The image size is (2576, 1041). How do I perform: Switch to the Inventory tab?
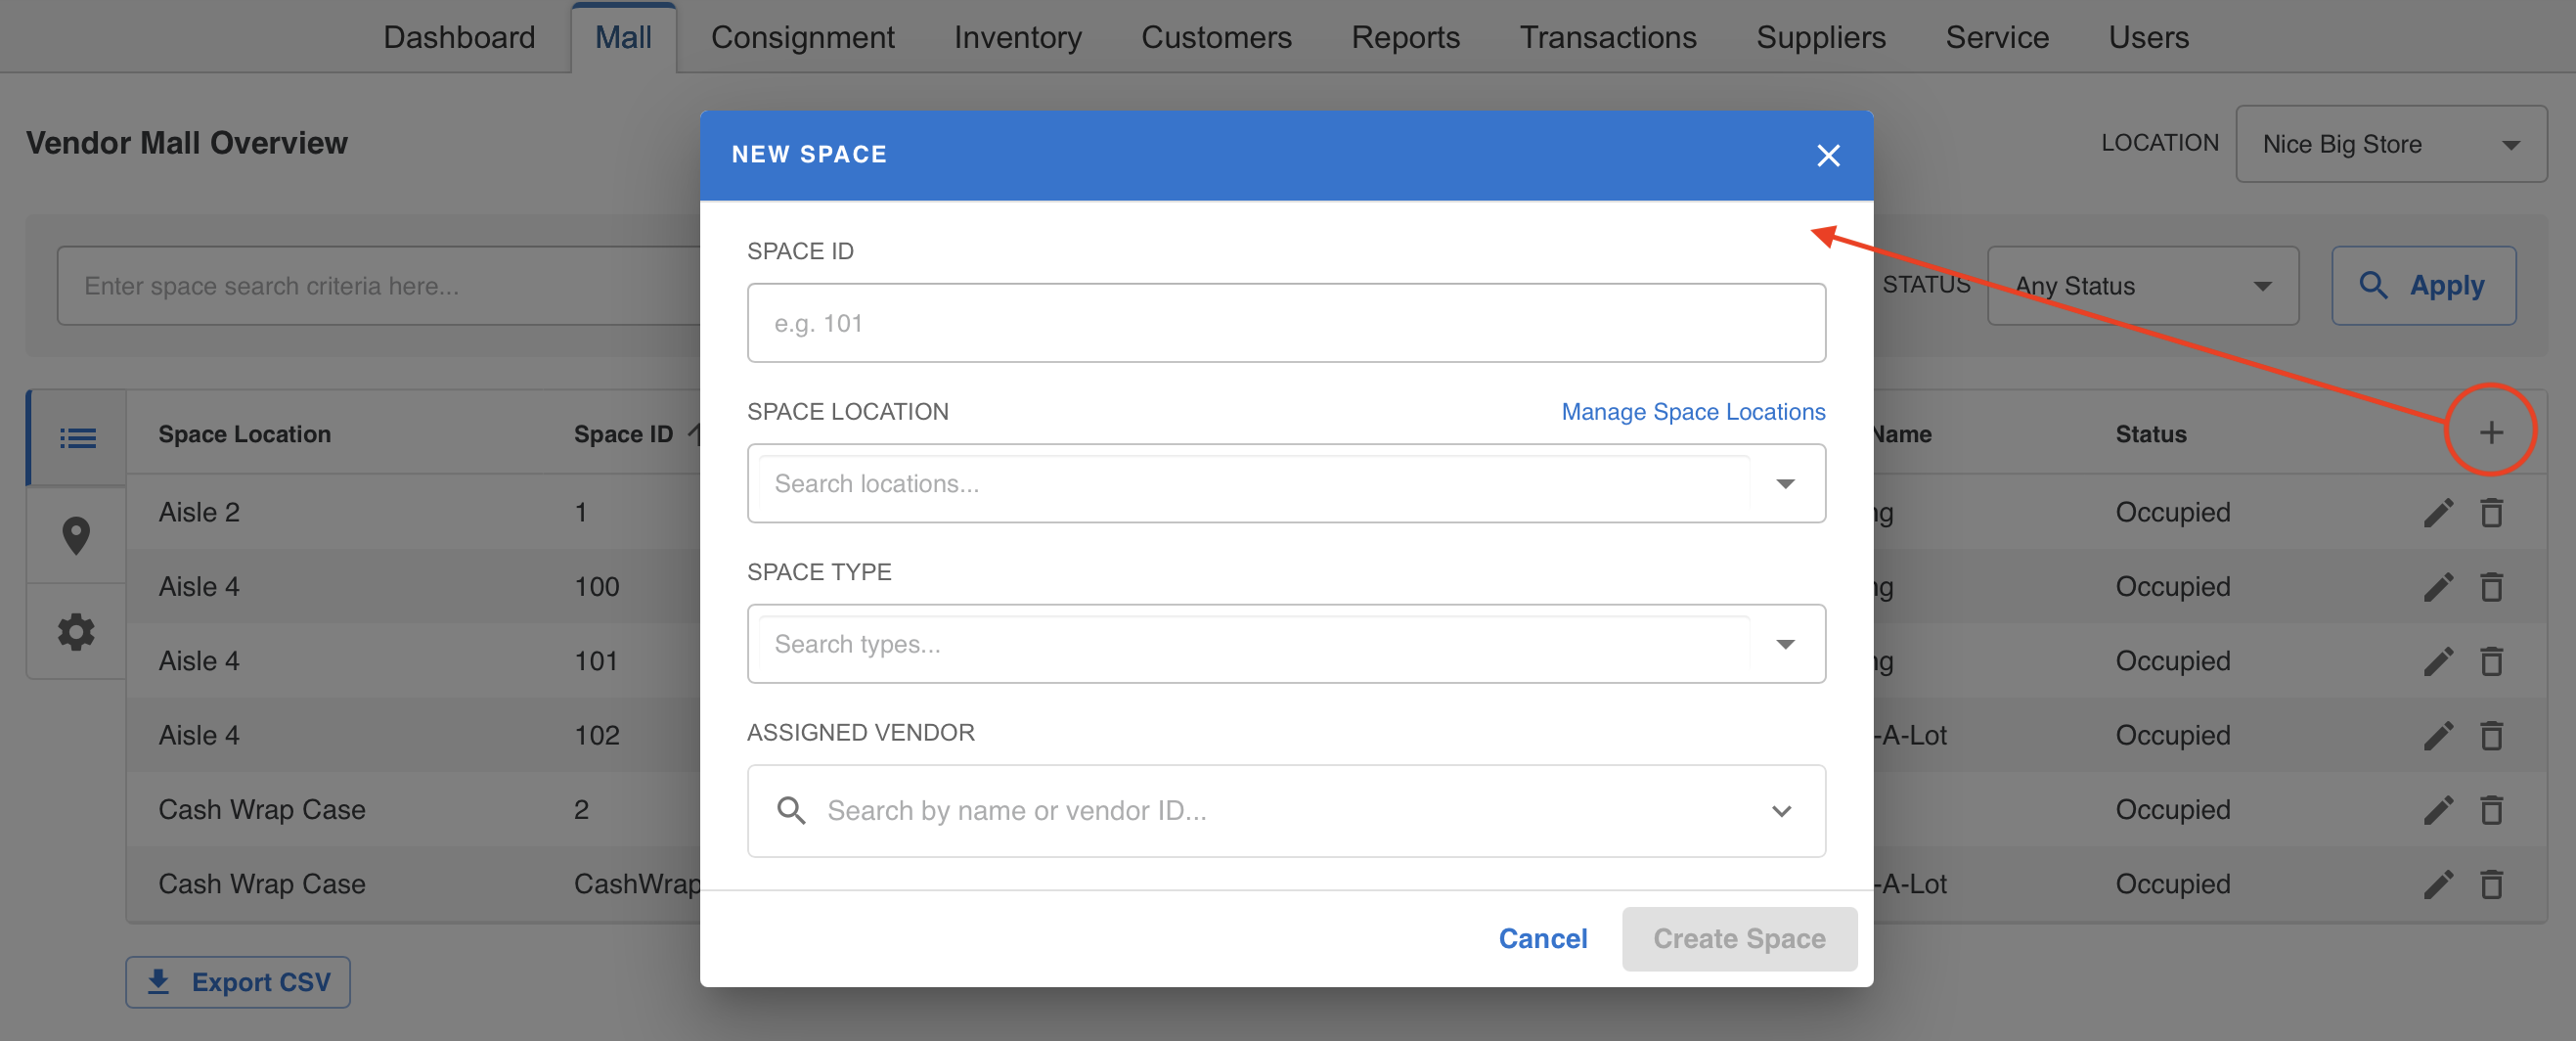tap(1017, 37)
